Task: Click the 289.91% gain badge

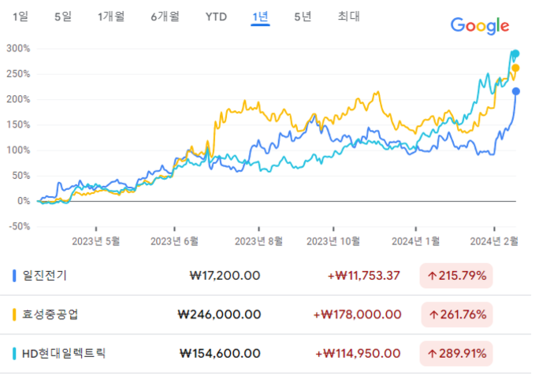Action: [x=456, y=353]
